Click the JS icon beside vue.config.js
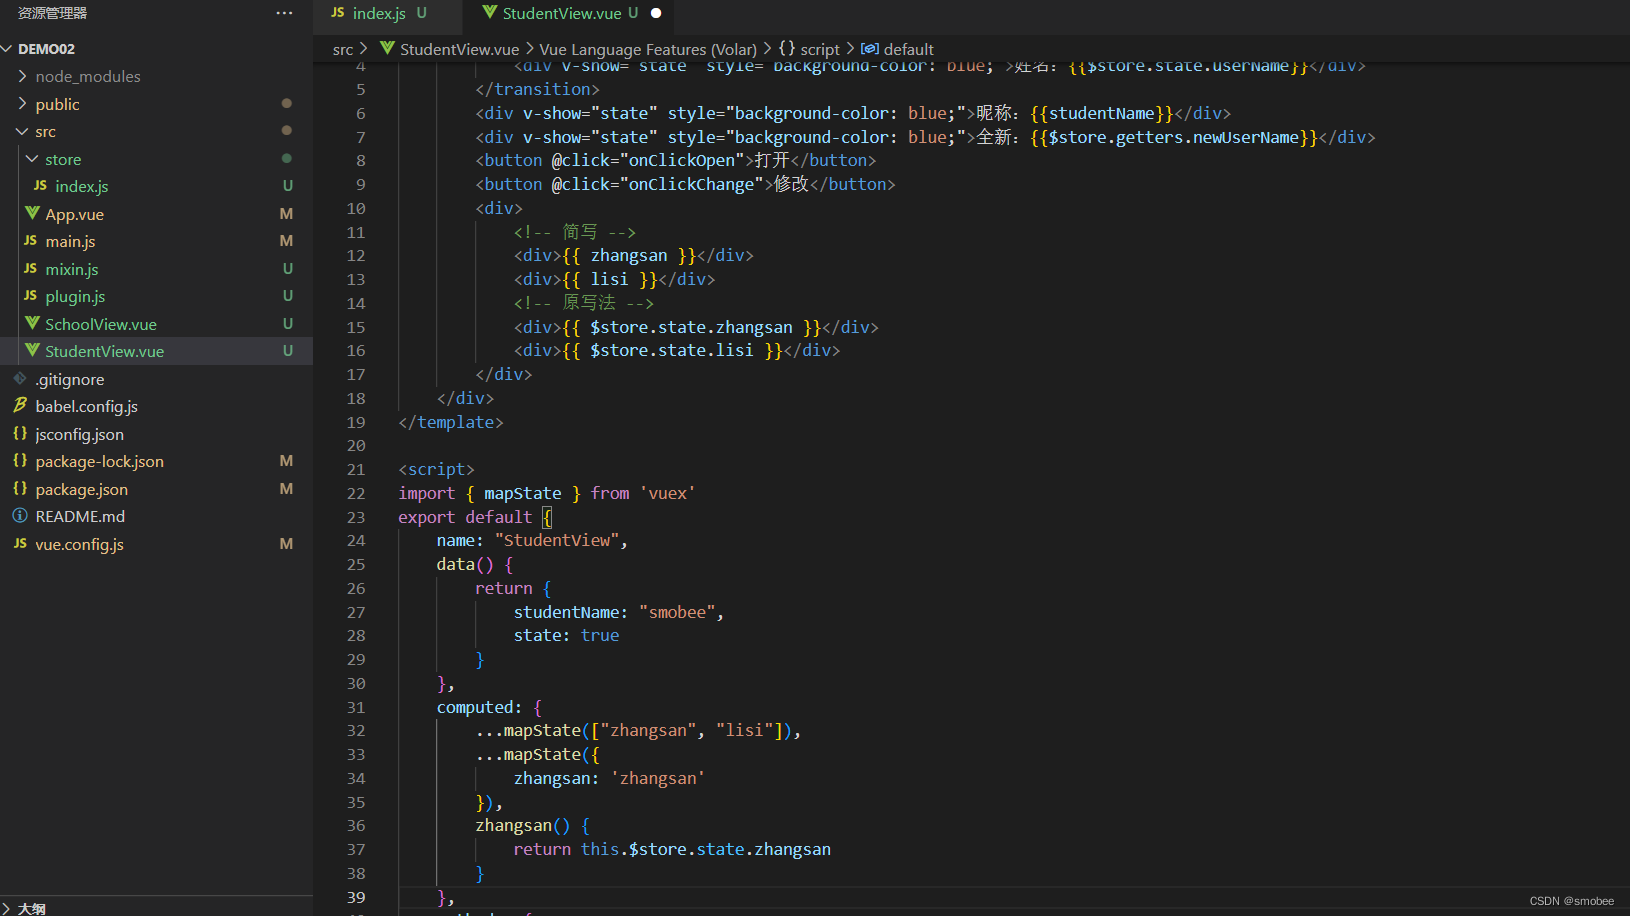 [x=20, y=543]
